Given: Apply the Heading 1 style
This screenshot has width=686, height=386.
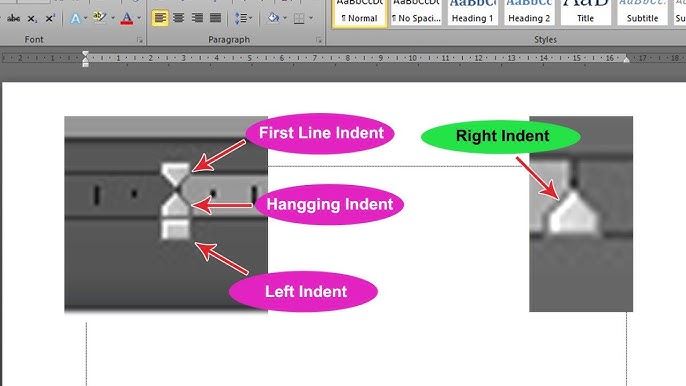Looking at the screenshot, I should [x=472, y=13].
